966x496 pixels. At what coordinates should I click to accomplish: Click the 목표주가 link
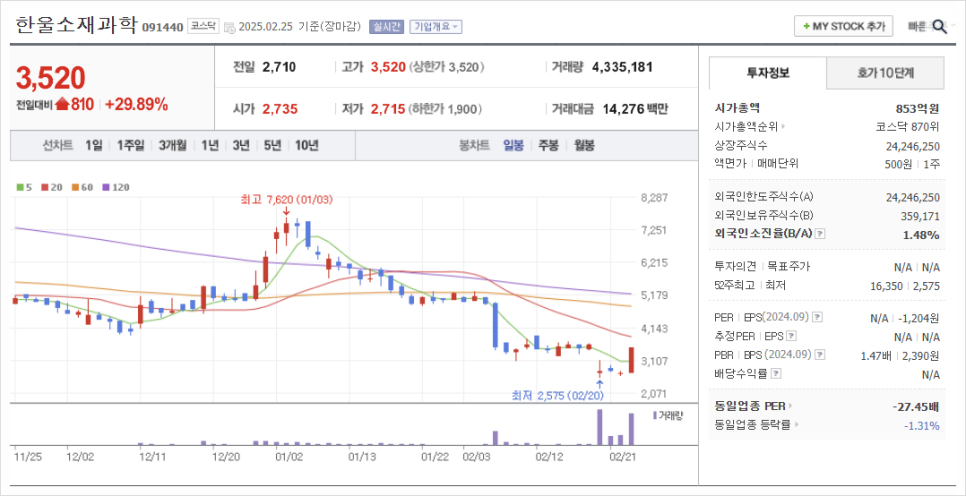coord(789,267)
